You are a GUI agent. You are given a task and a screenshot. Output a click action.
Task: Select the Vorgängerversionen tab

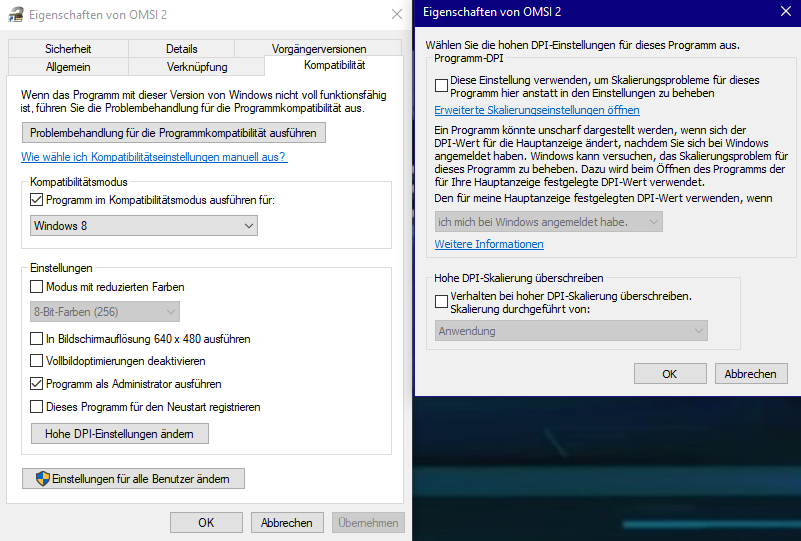point(319,49)
